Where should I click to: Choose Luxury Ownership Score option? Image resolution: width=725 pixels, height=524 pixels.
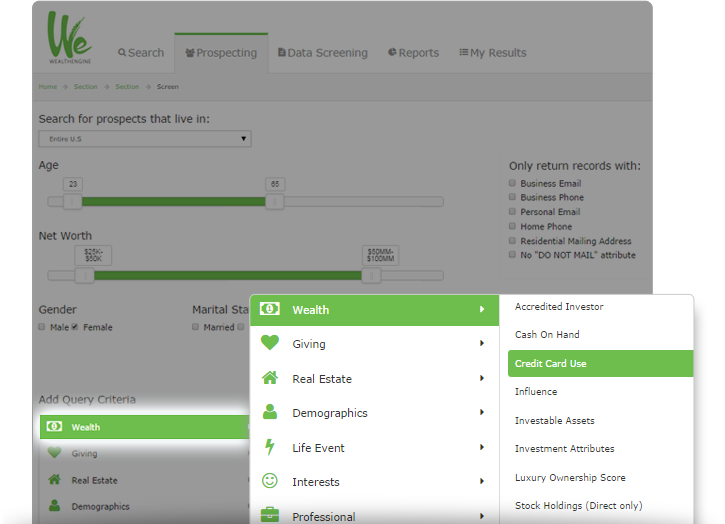point(570,478)
